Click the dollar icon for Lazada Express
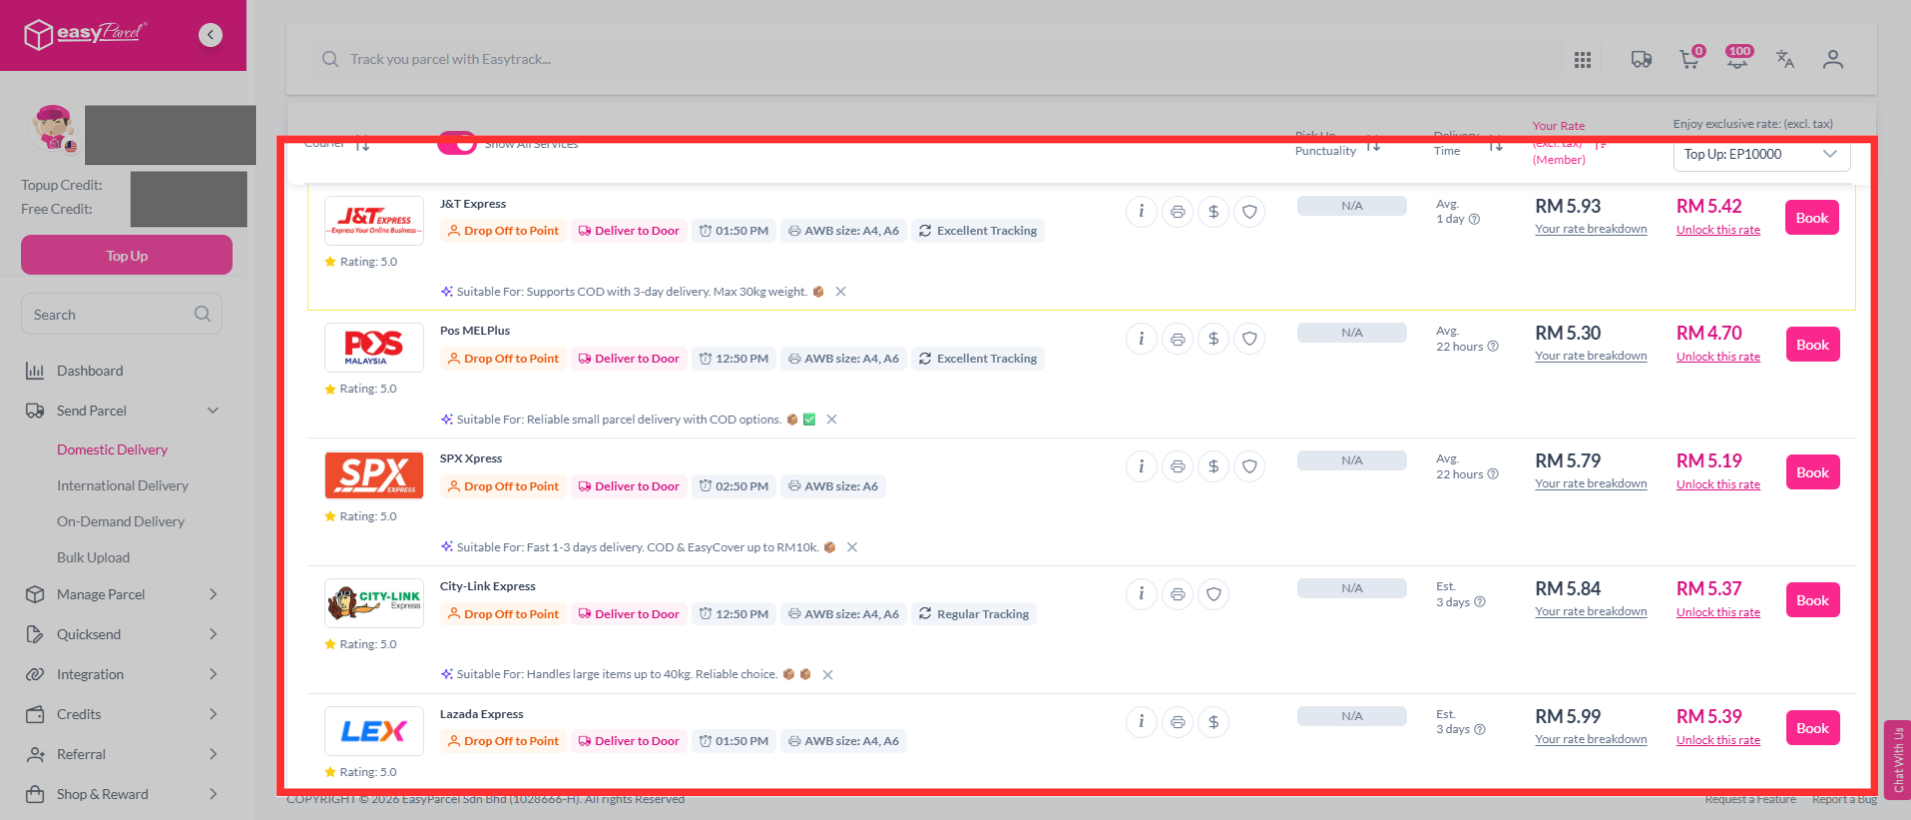The image size is (1911, 820). (x=1213, y=721)
